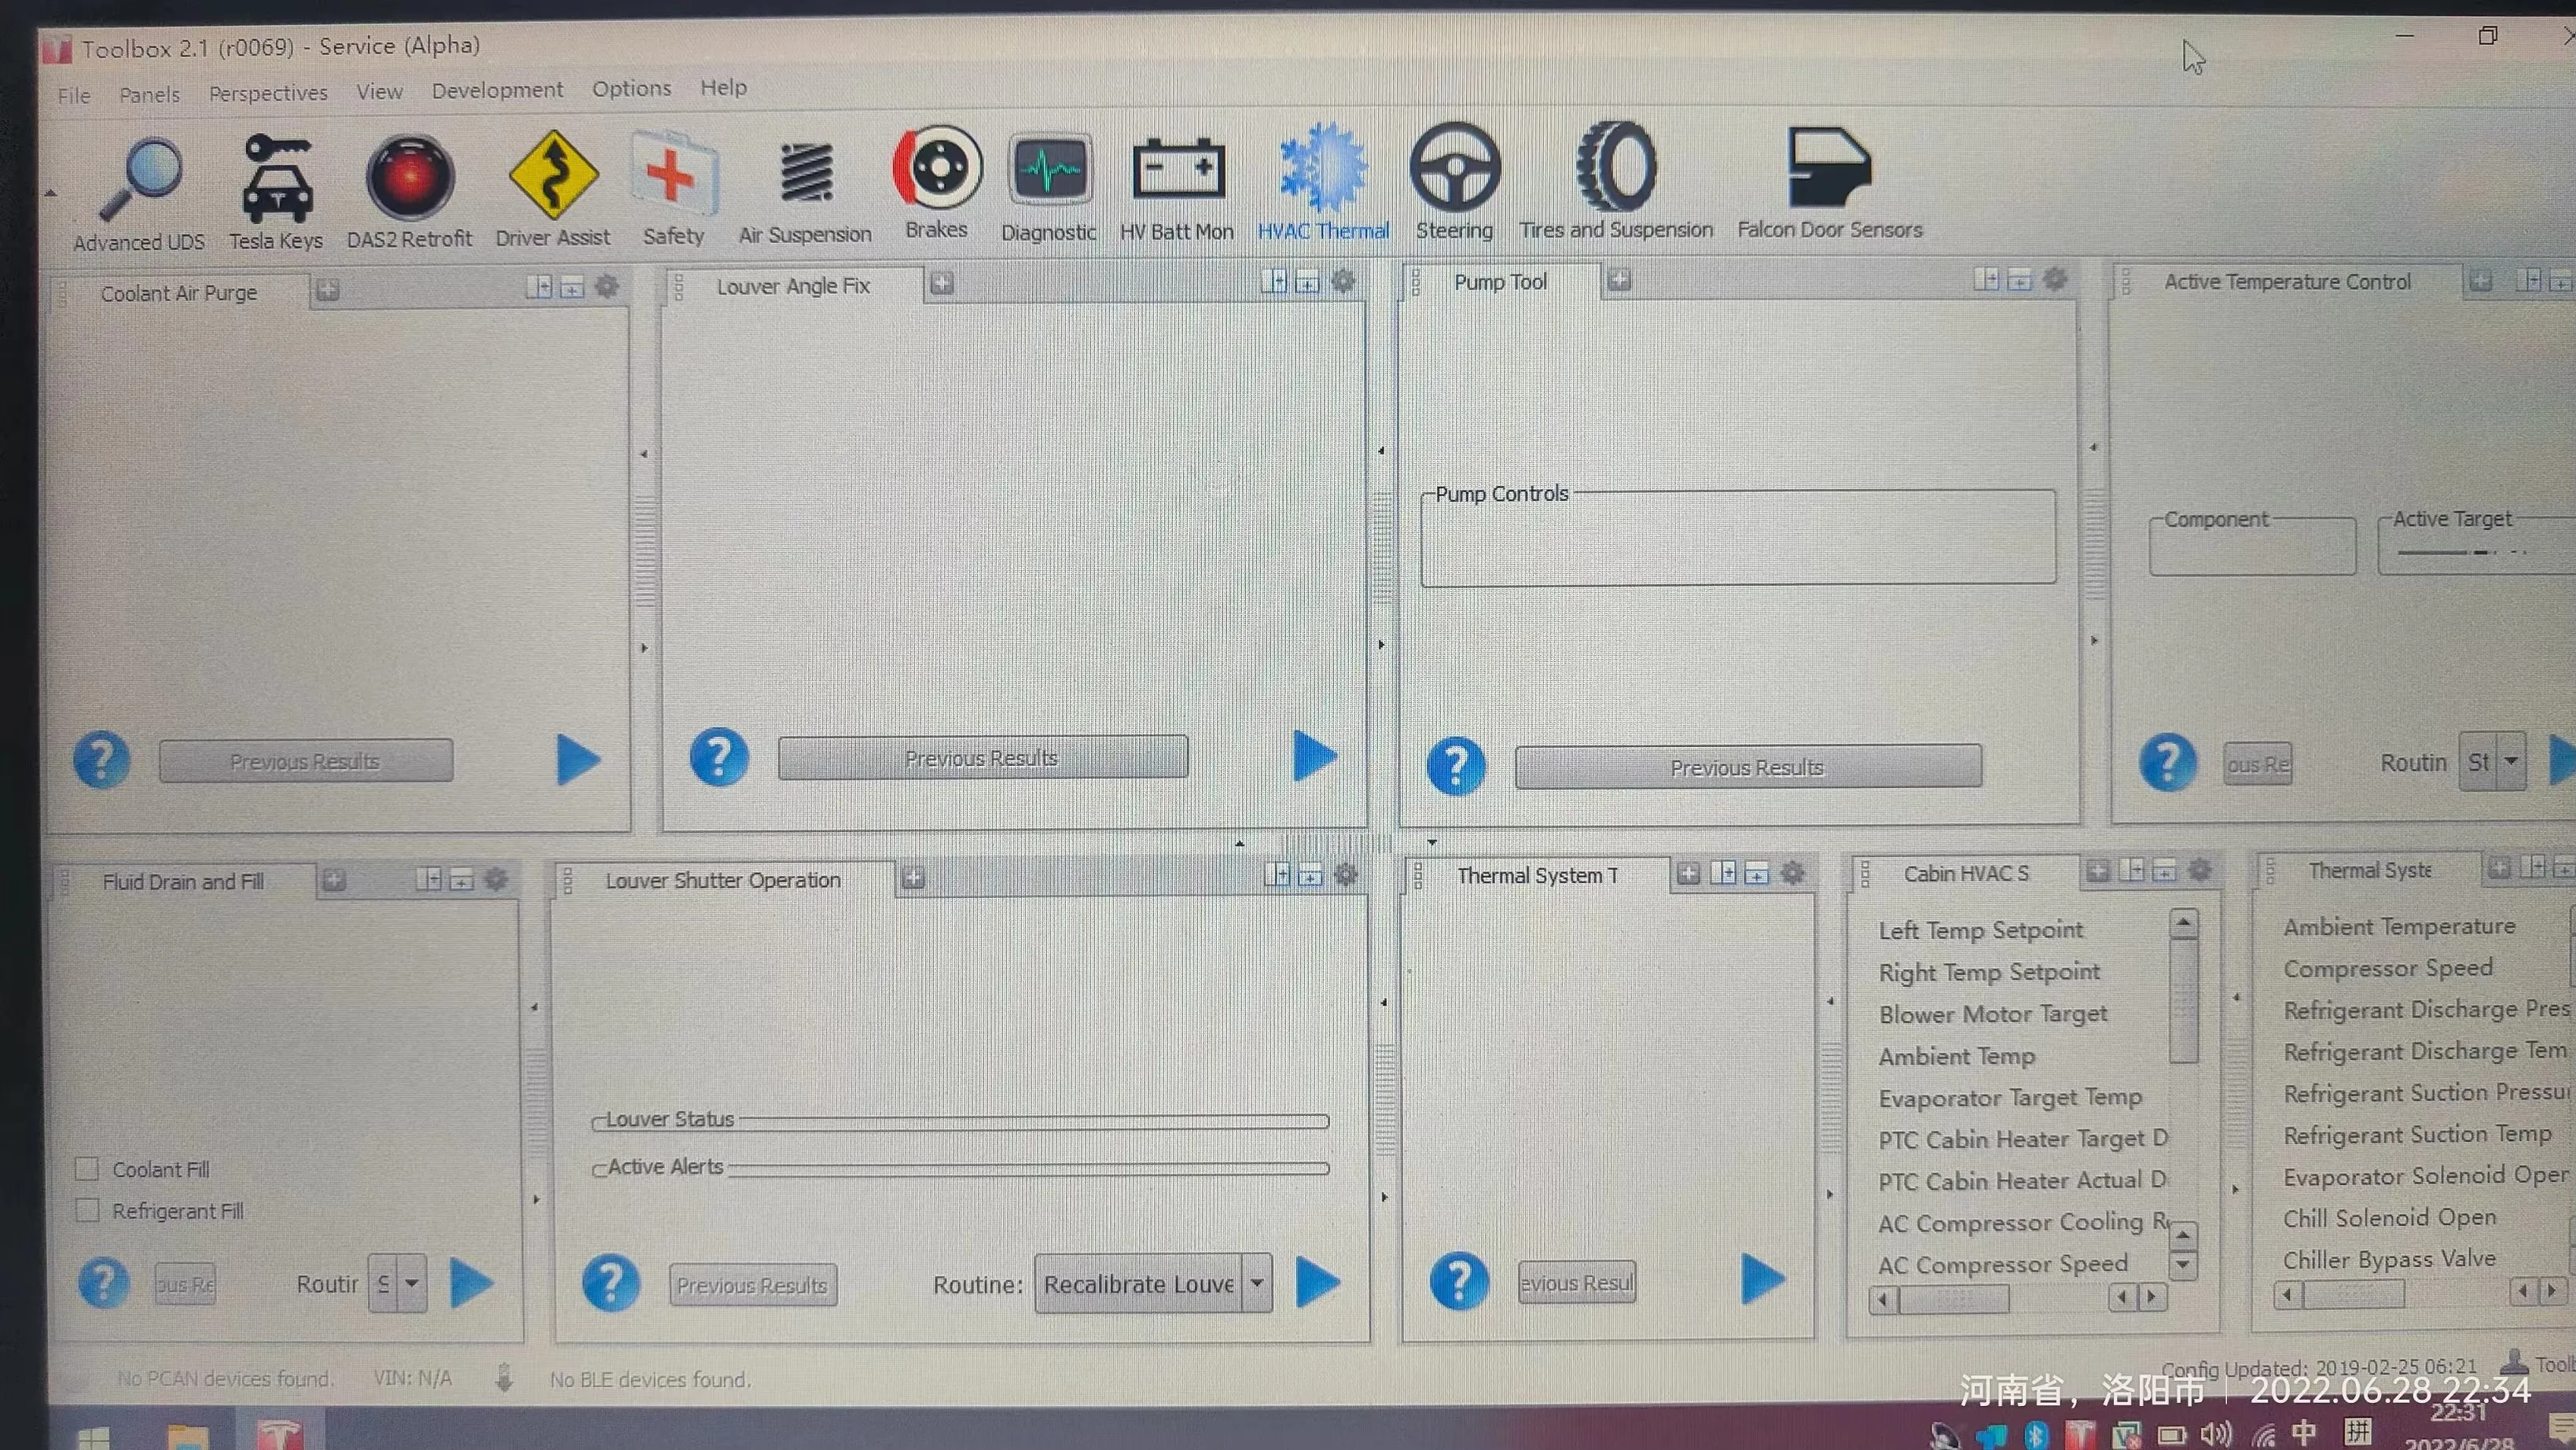
Task: Select Compressor Speed in Thermal System list
Action: [x=2387, y=968]
